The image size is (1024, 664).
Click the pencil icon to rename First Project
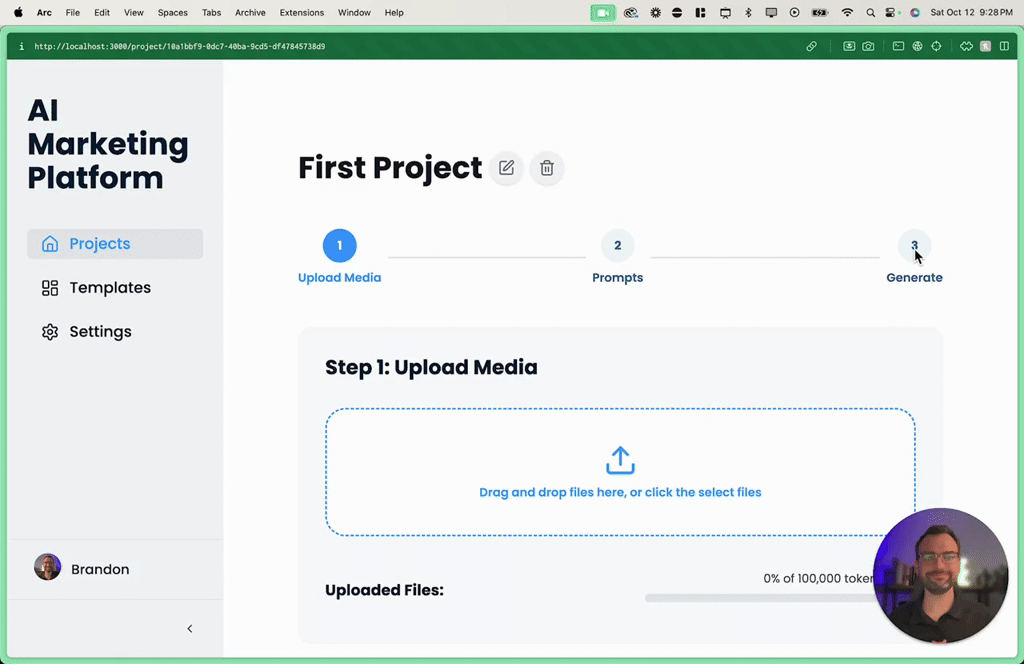507,168
